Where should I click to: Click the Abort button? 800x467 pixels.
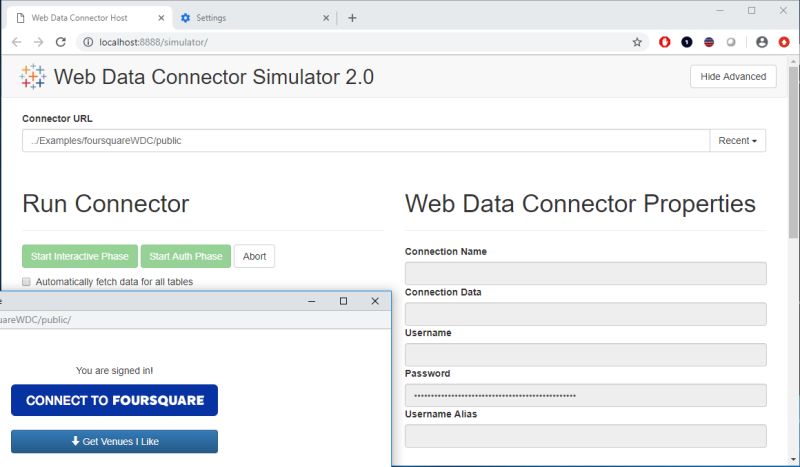point(254,256)
